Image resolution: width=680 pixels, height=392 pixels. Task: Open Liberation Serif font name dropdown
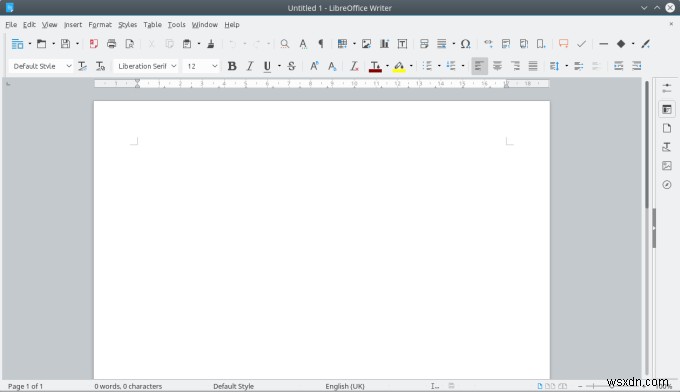point(173,66)
